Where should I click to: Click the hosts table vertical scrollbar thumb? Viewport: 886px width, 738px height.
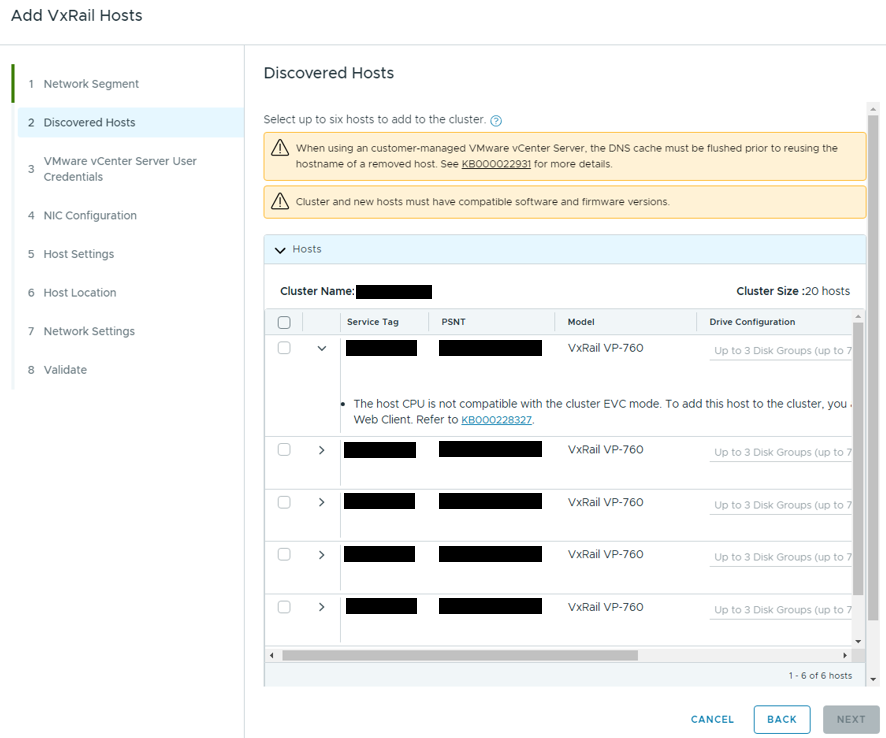(x=858, y=459)
